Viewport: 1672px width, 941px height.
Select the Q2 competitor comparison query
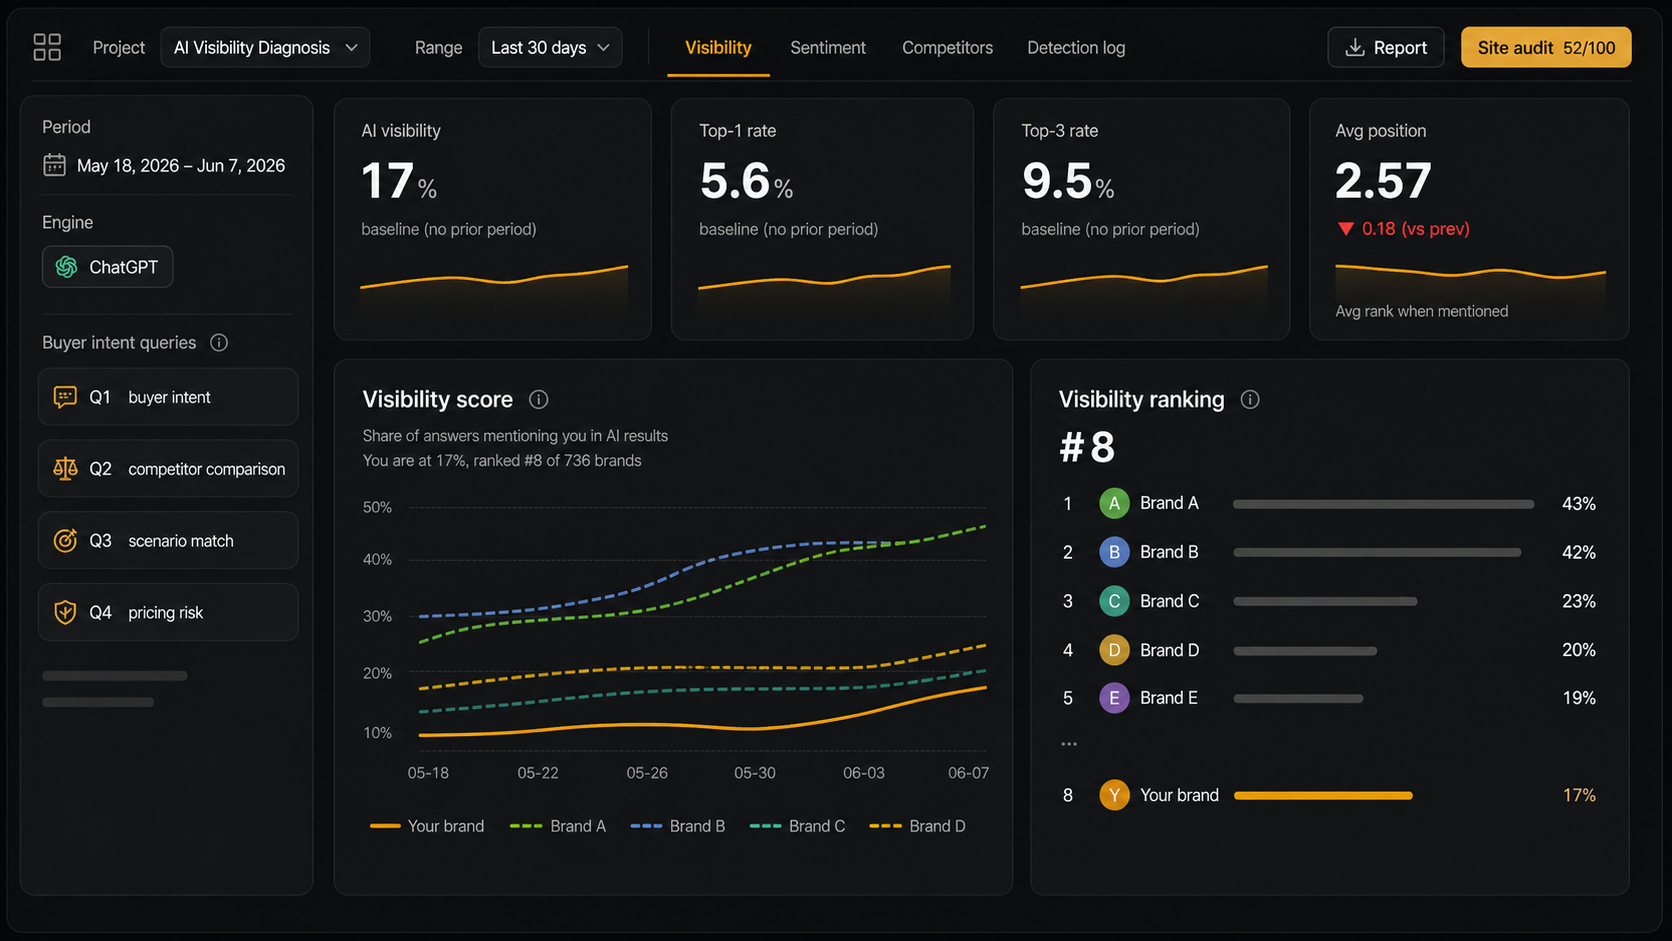(168, 468)
